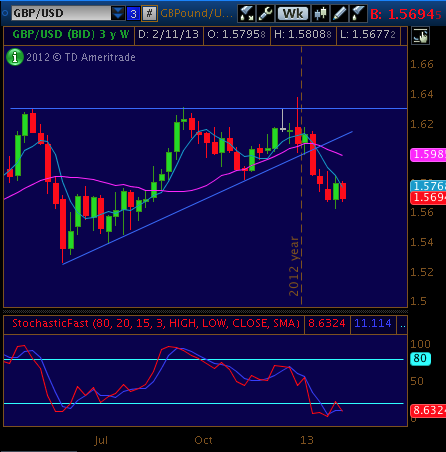Click the GBPound/U... description label
The height and width of the screenshot is (452, 446).
(x=196, y=13)
